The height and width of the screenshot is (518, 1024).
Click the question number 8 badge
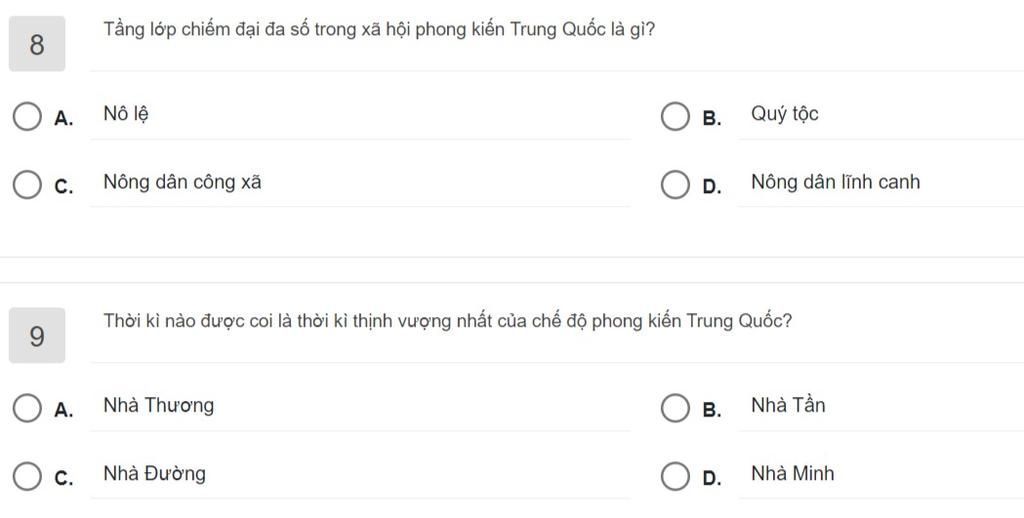pos(37,44)
